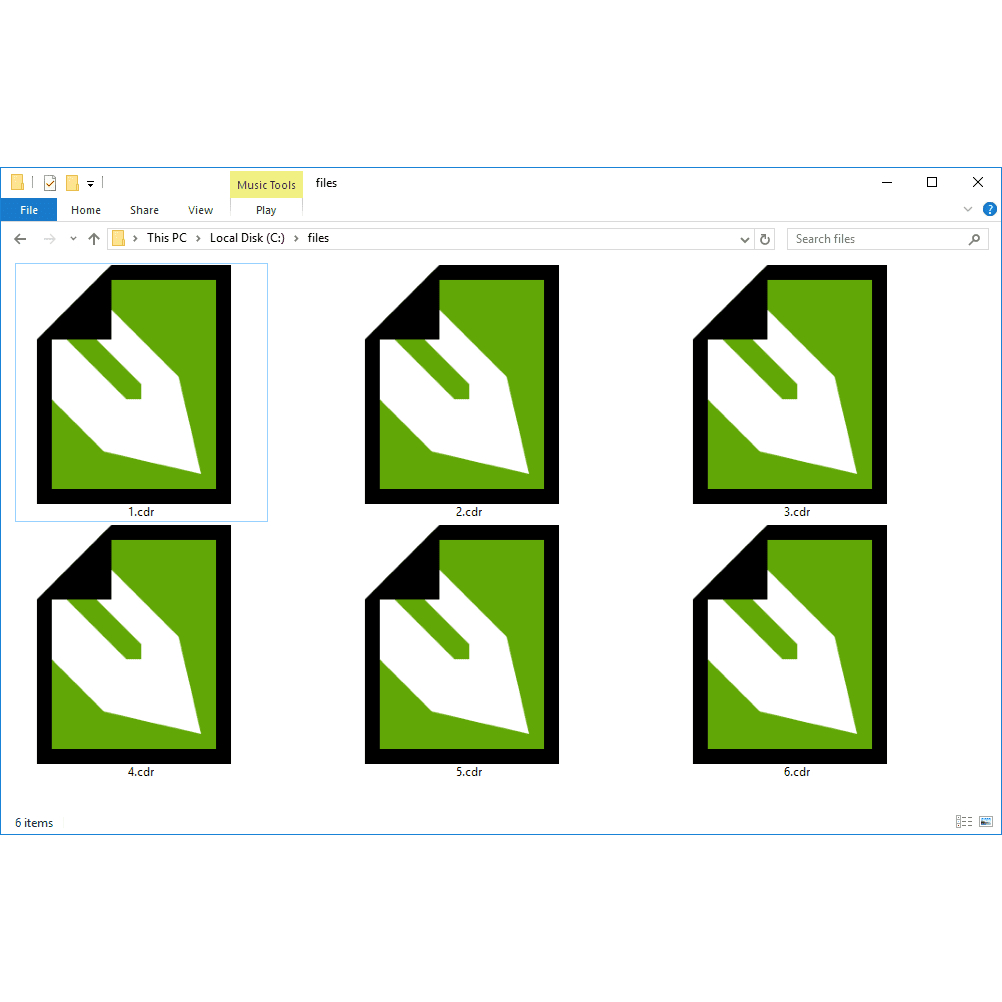
Task: Open recent locations dropdown arrow
Action: (73, 239)
